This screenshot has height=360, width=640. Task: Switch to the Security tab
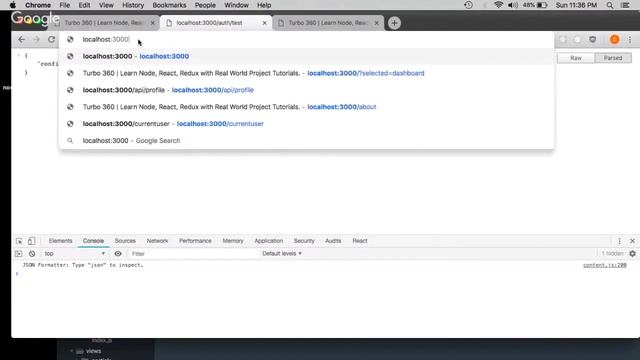(304, 241)
